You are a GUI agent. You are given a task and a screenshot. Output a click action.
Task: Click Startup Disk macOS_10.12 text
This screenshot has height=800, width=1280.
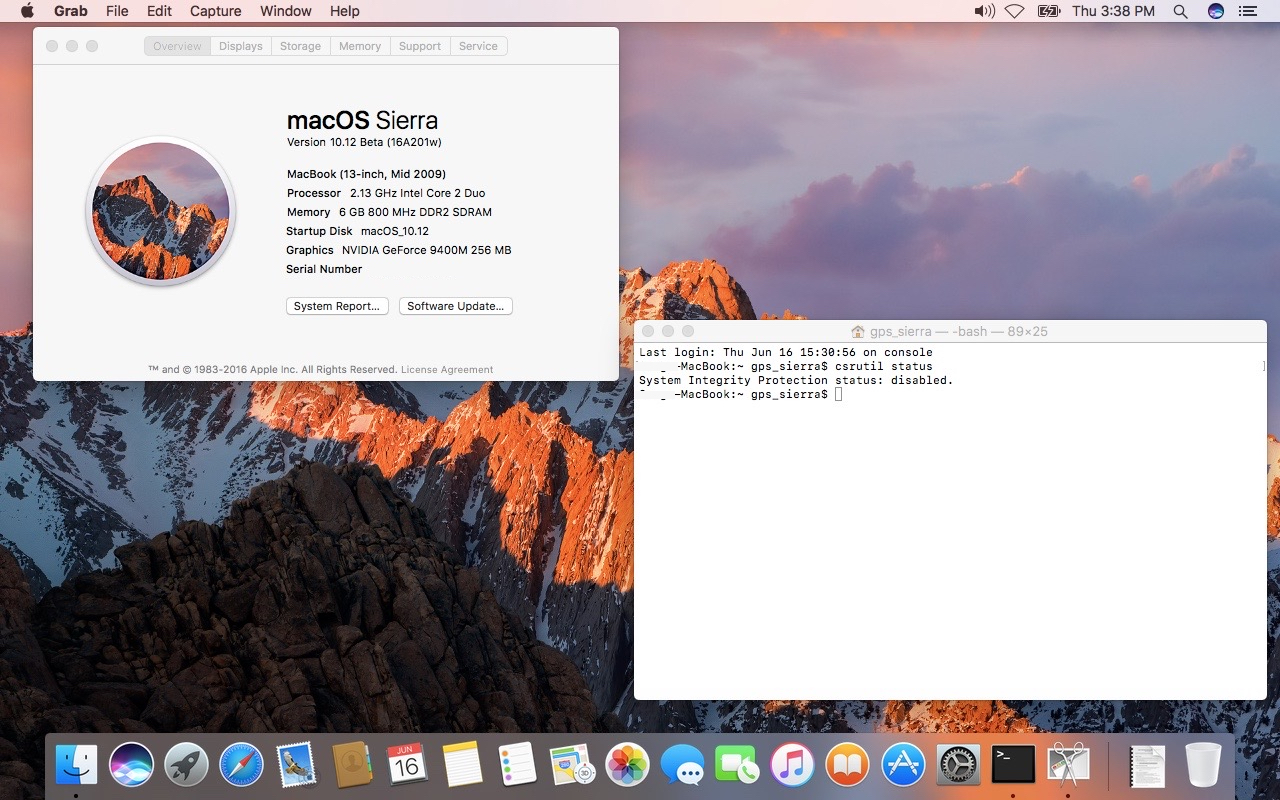click(357, 231)
